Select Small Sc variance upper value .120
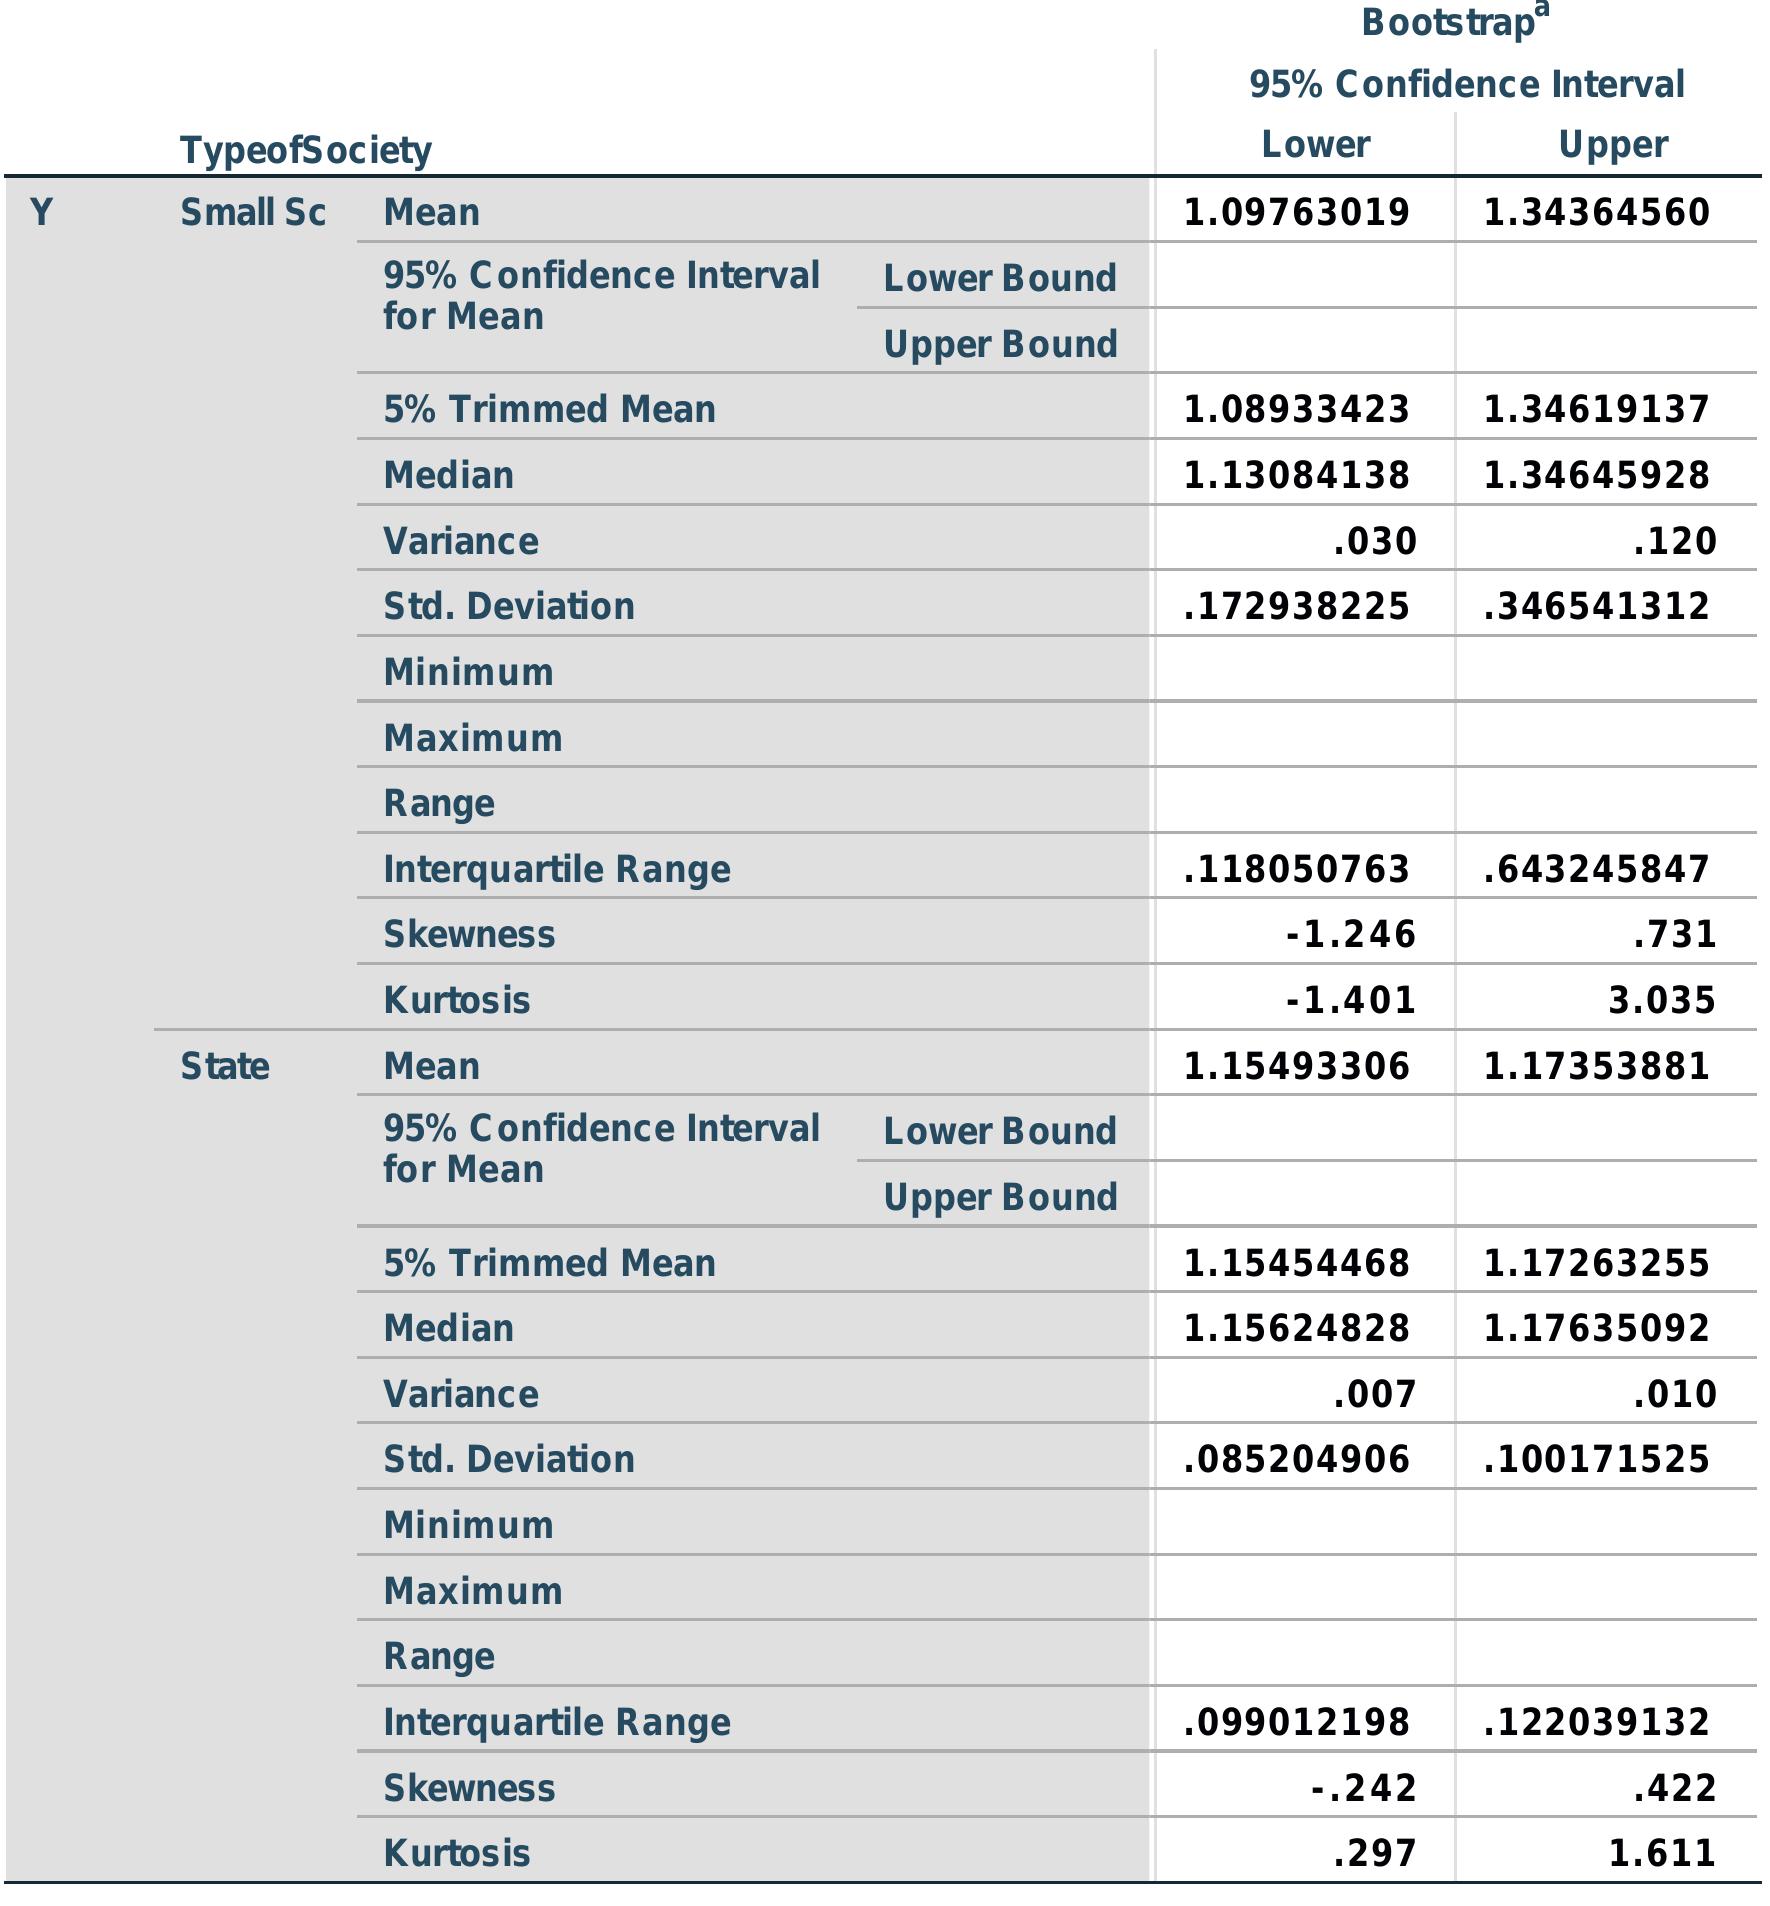The width and height of the screenshot is (1770, 1906). coord(1674,541)
